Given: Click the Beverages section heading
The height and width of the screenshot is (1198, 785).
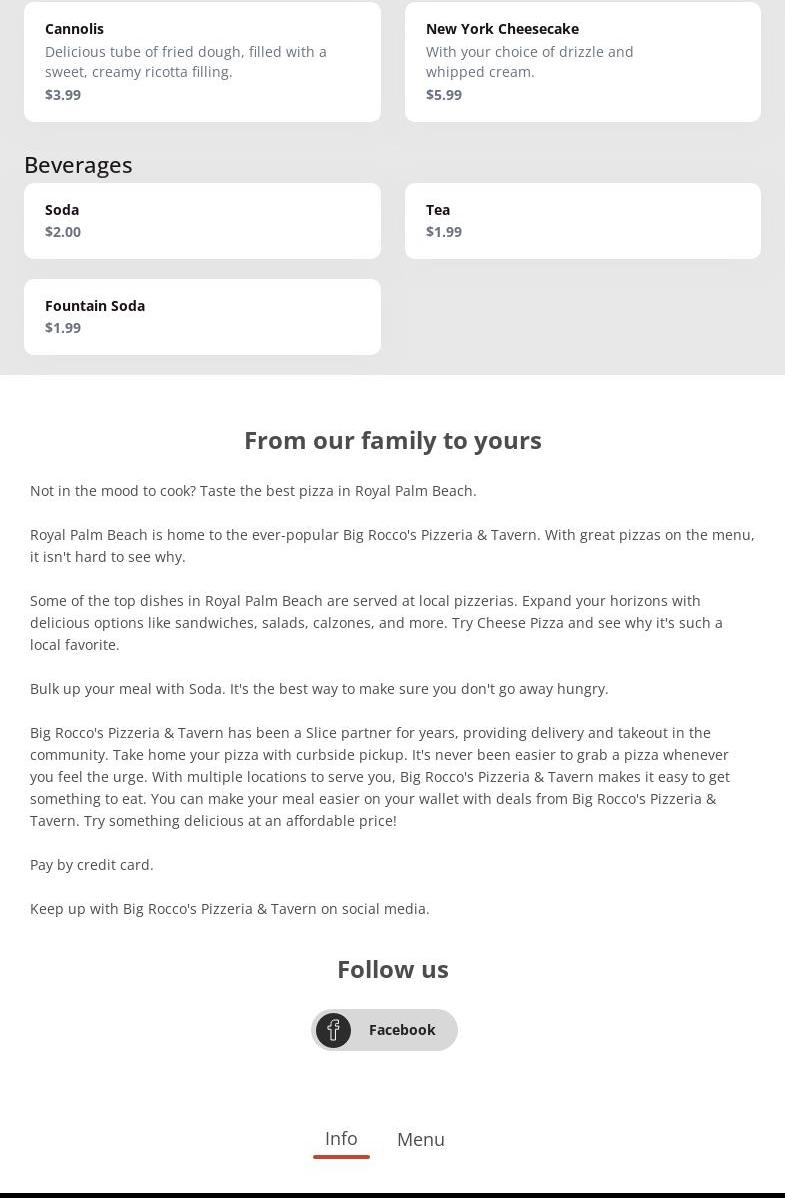Looking at the screenshot, I should (78, 165).
